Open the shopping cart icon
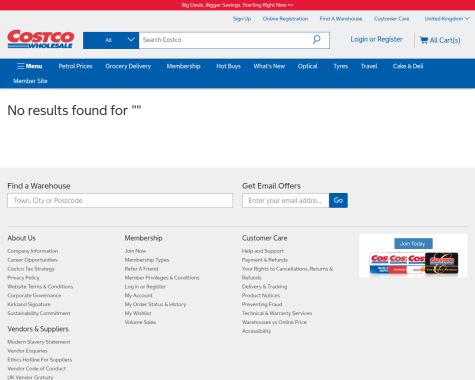Viewport: 475px width, 380px height. [424, 40]
